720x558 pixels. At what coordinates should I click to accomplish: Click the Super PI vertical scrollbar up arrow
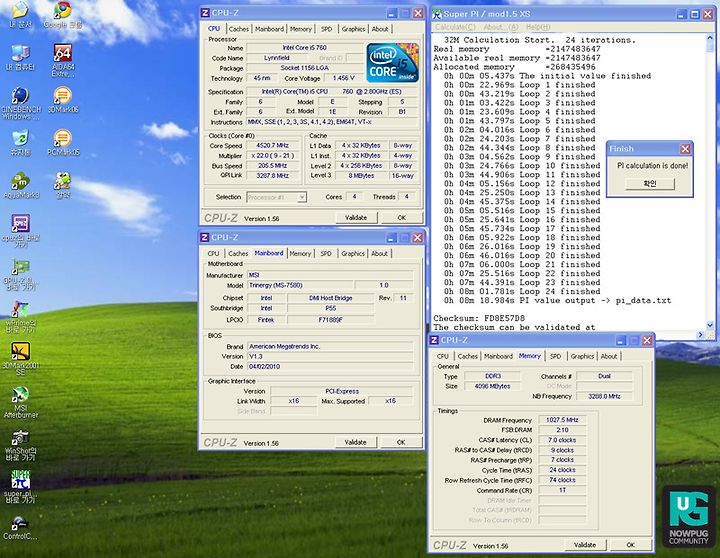(x=710, y=39)
